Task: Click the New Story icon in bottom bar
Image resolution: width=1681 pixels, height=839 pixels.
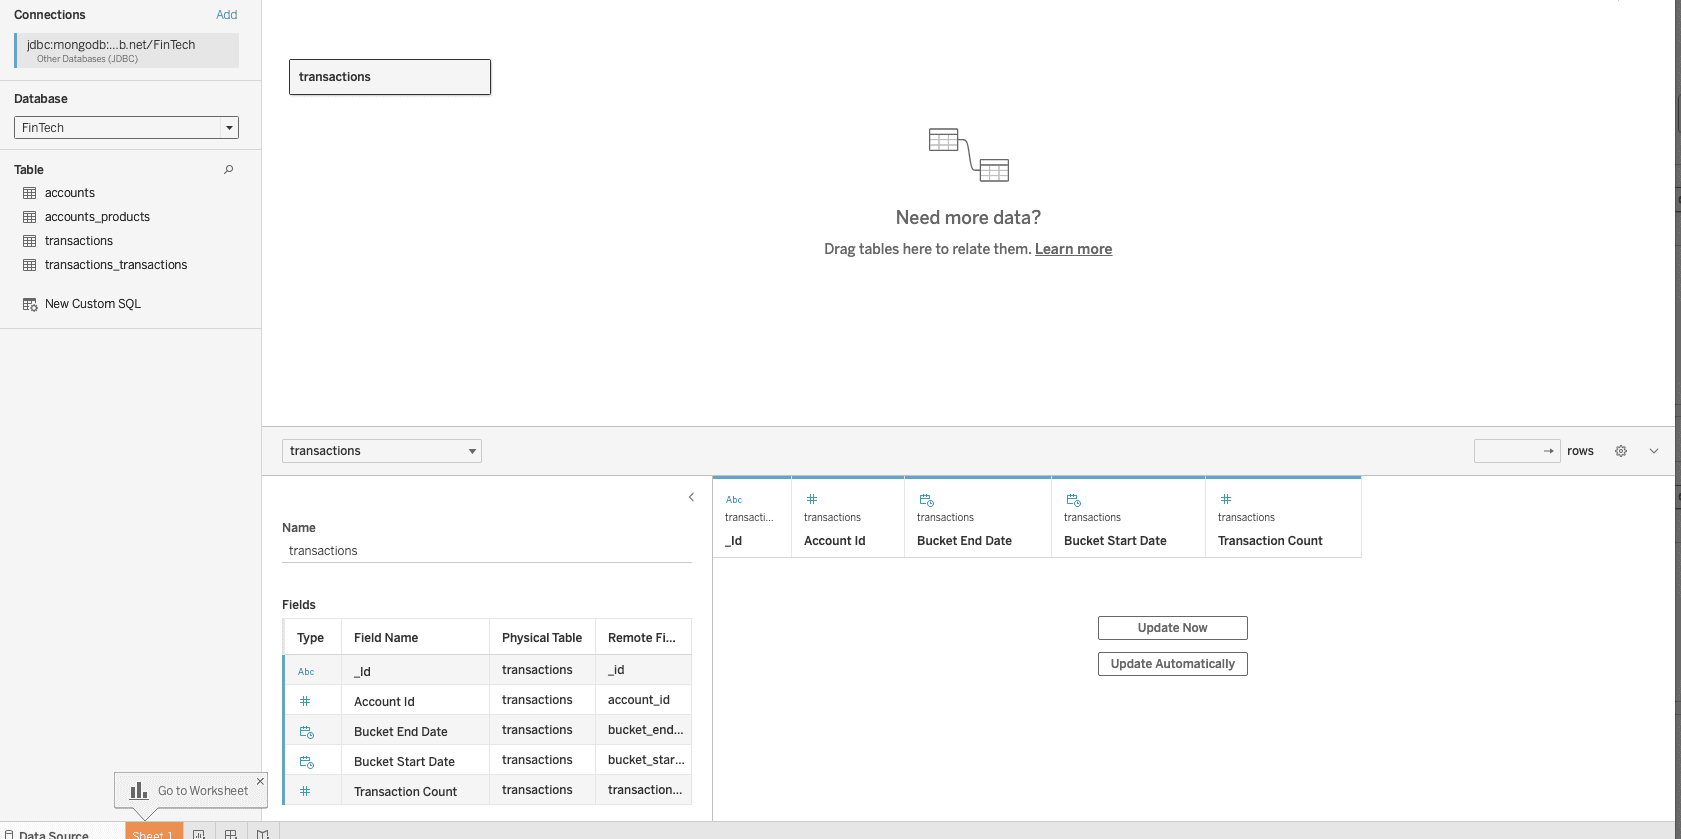Action: [263, 833]
